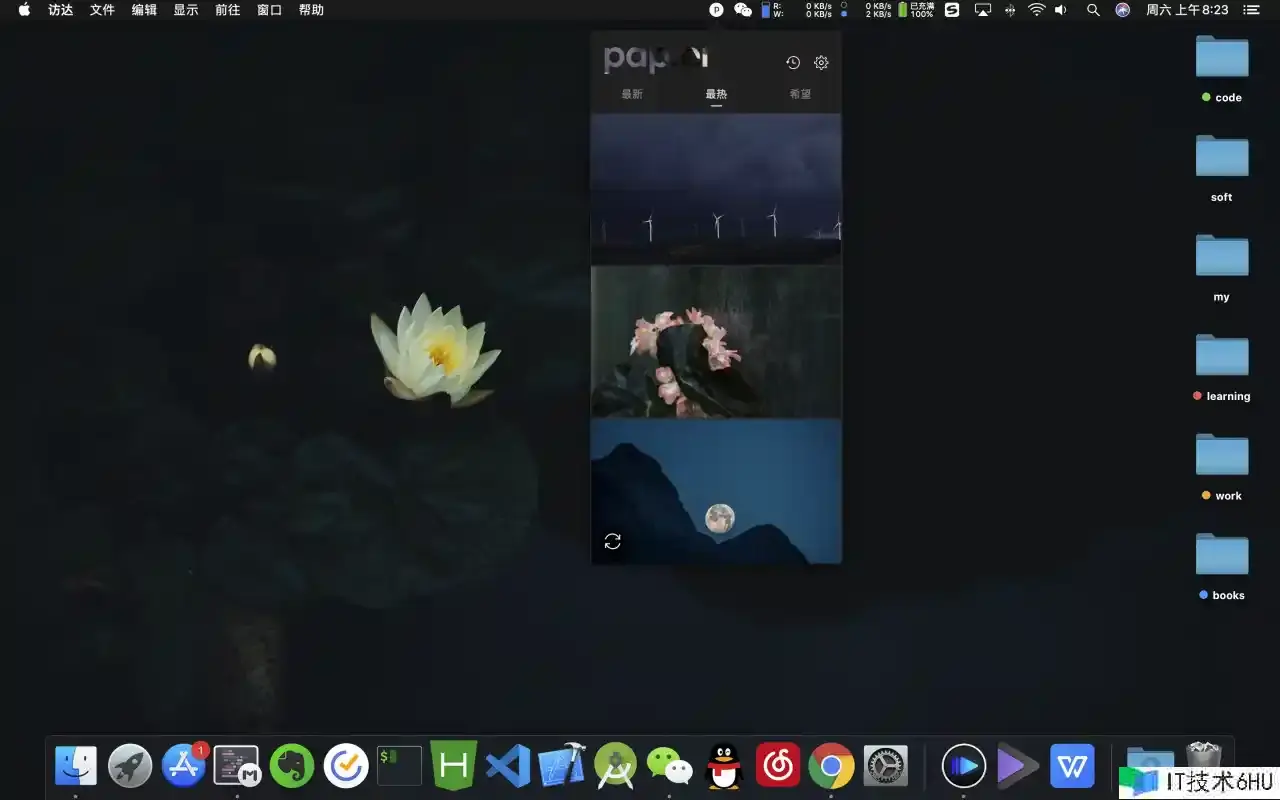The height and width of the screenshot is (800, 1280).
Task: Launch NetEase Cloud Music from dock
Action: (777, 767)
